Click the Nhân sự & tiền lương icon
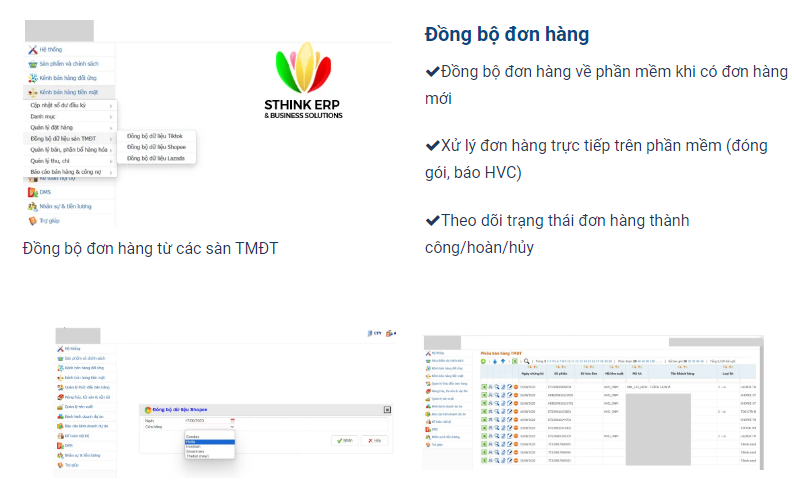Screen dimensions: 794x497 tap(33, 206)
